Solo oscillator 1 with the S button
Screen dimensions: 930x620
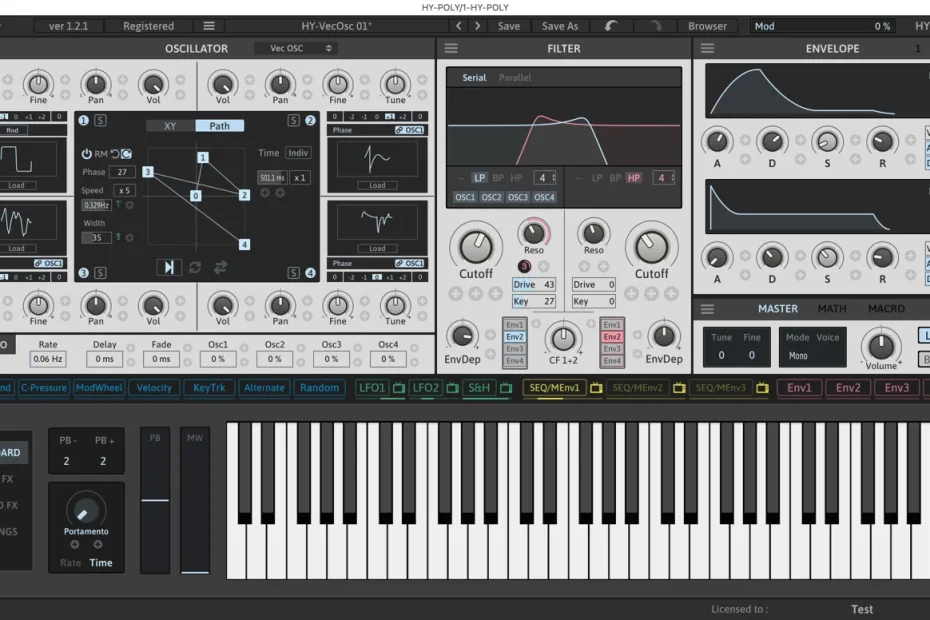(100, 121)
